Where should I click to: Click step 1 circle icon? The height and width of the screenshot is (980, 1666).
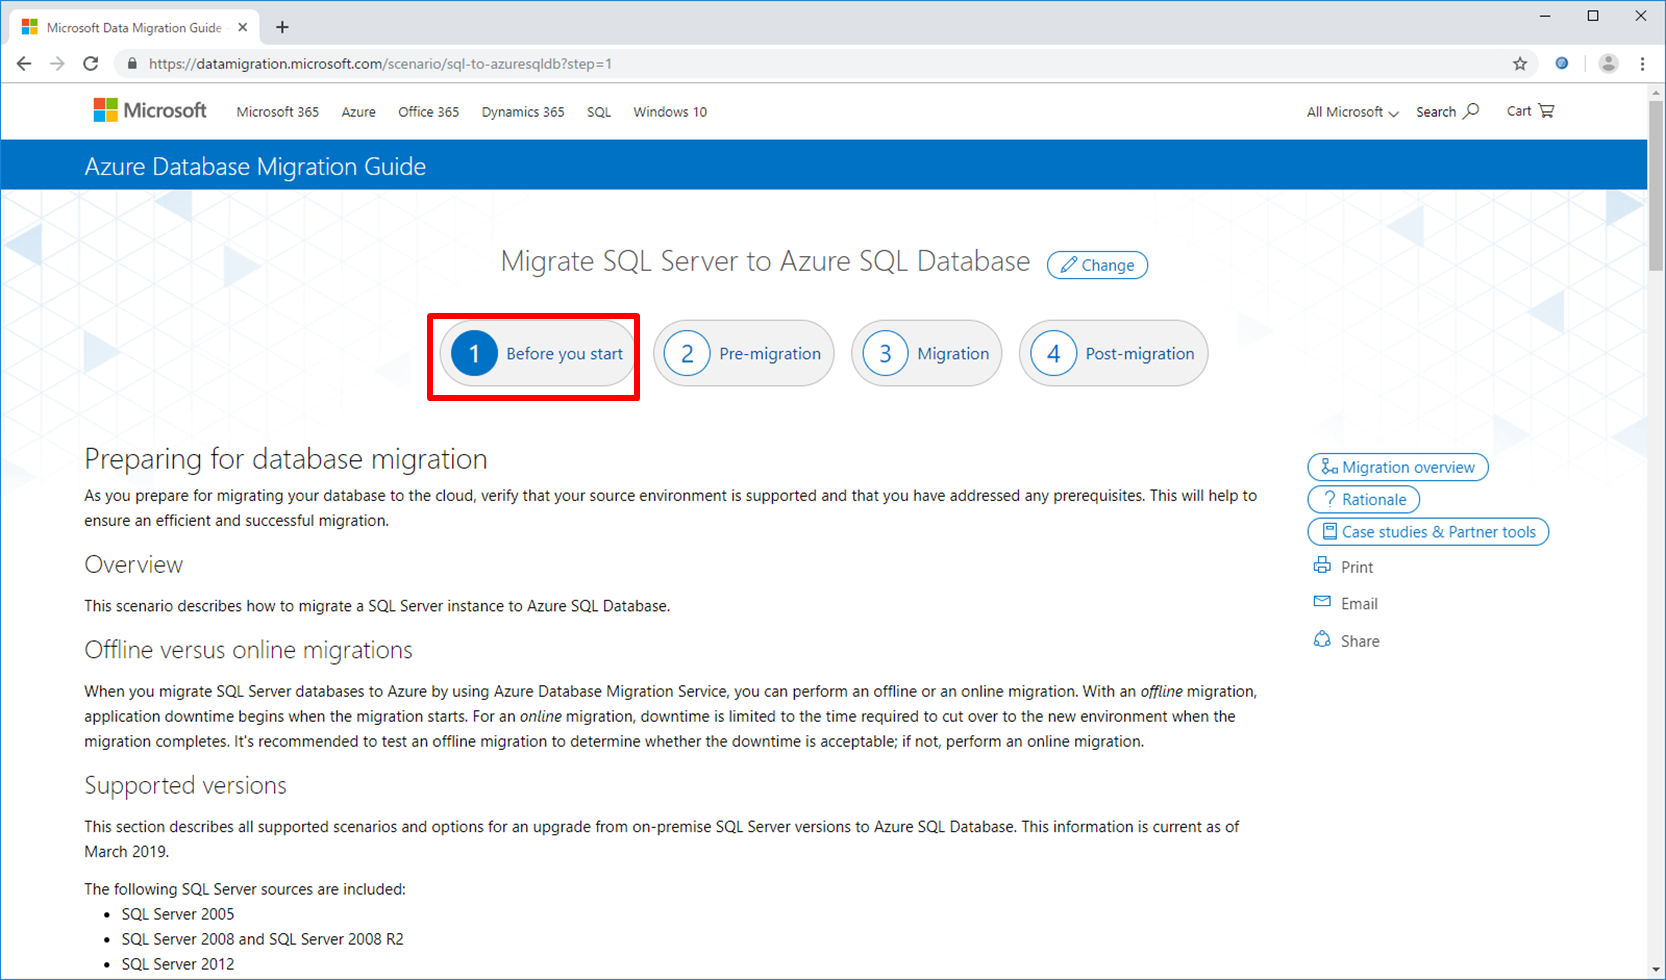tap(474, 353)
